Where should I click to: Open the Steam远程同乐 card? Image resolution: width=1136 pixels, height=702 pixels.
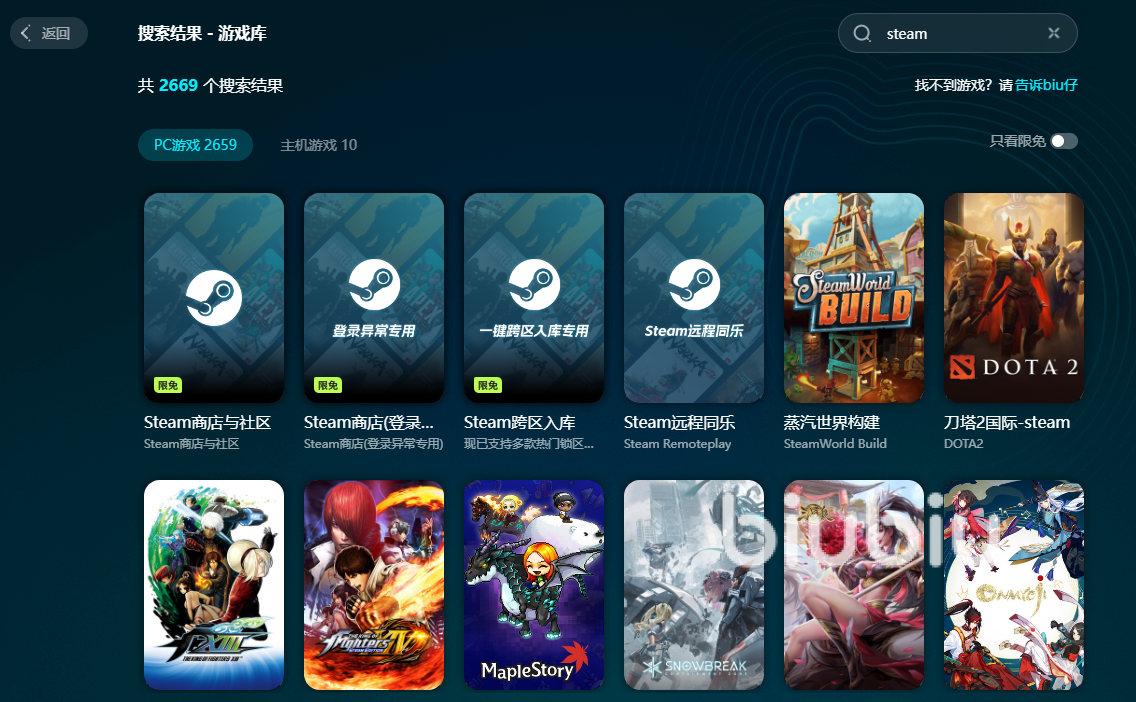point(694,298)
